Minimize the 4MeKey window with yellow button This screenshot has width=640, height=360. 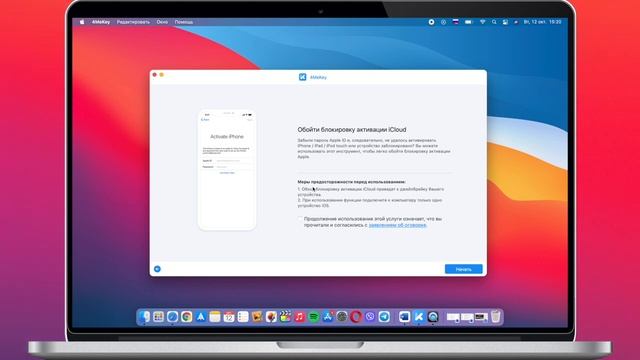pos(162,75)
